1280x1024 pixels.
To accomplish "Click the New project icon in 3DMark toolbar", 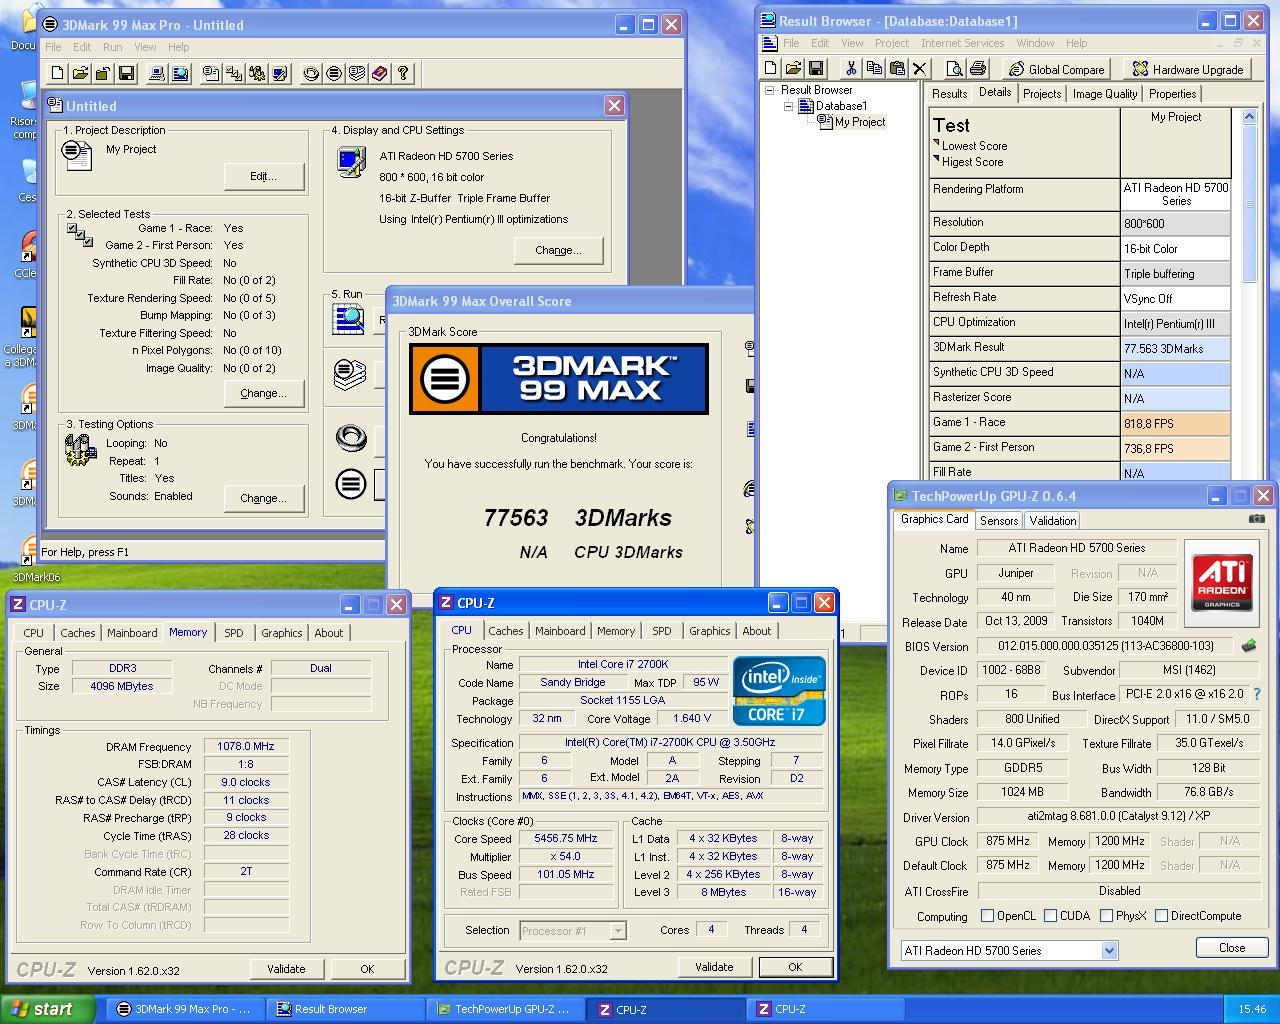I will point(57,73).
